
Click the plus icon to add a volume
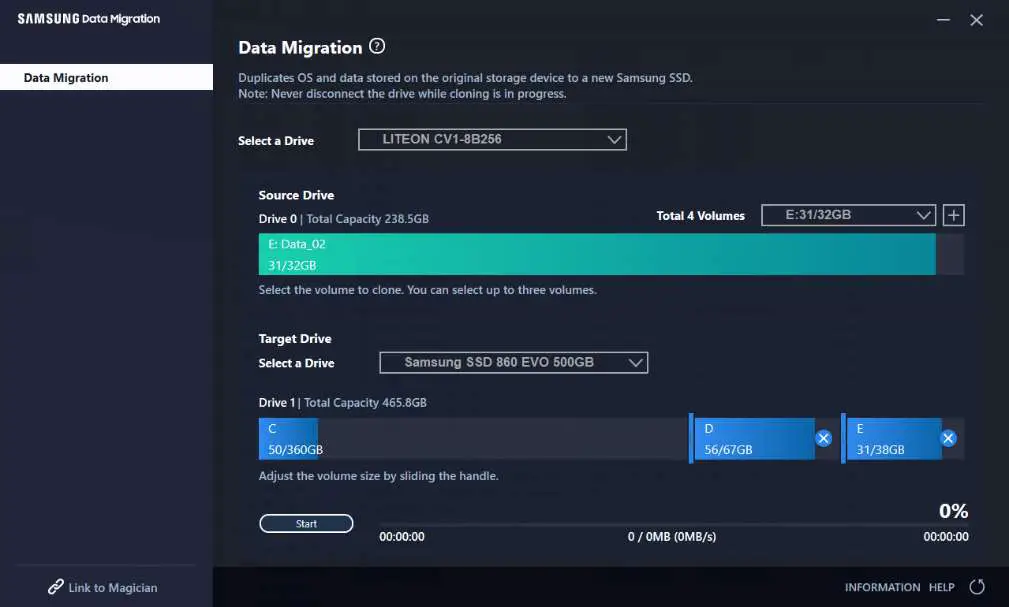[953, 215]
